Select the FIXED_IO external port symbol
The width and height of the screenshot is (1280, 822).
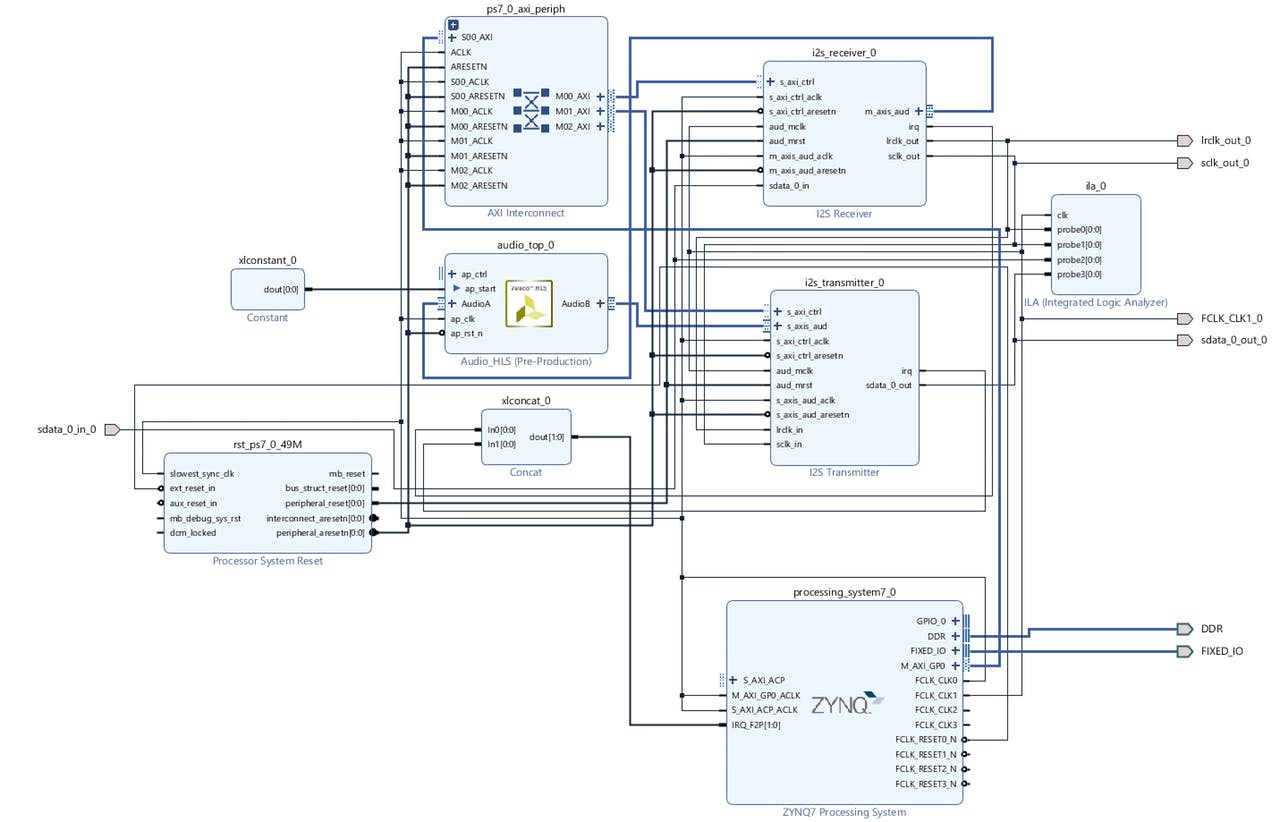[1185, 651]
